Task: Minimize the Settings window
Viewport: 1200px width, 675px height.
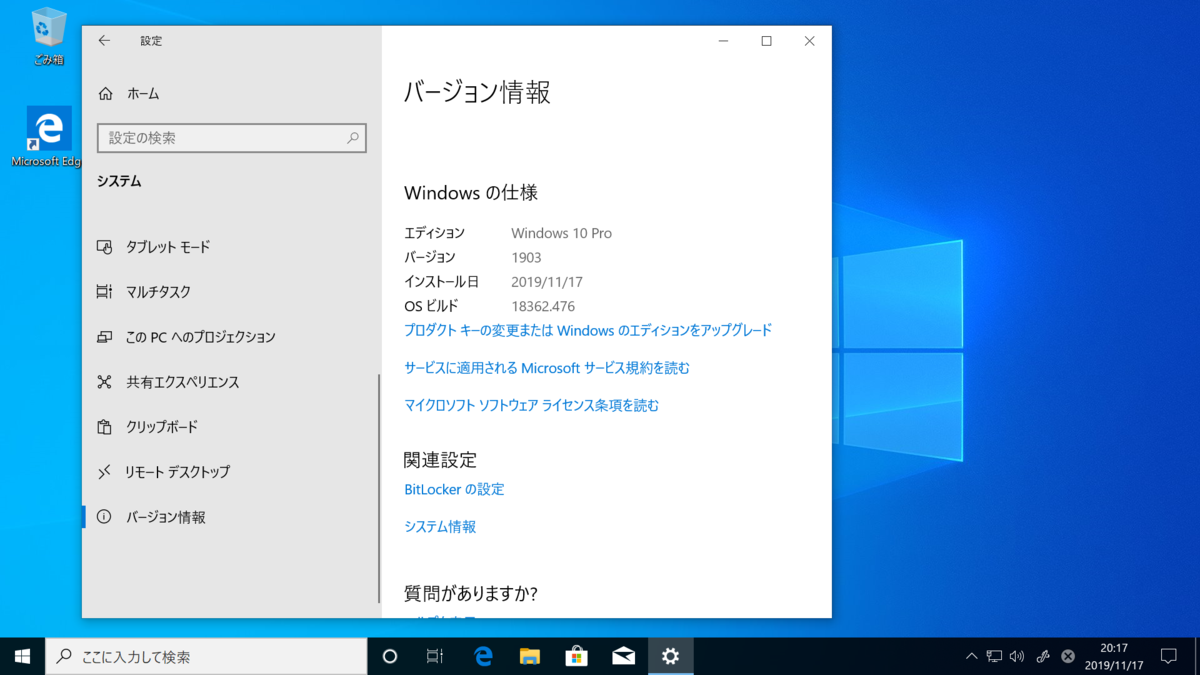Action: click(x=723, y=41)
